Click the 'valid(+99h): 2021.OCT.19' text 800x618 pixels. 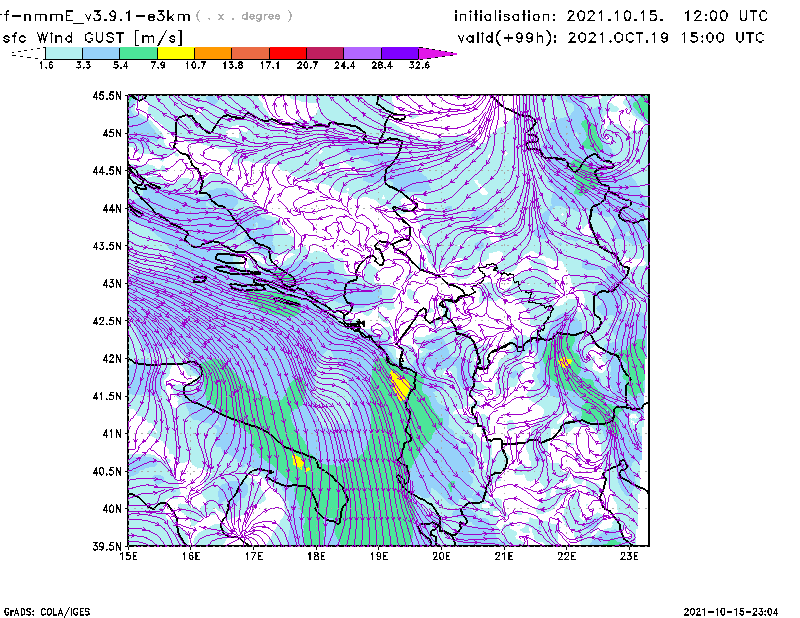click(563, 38)
